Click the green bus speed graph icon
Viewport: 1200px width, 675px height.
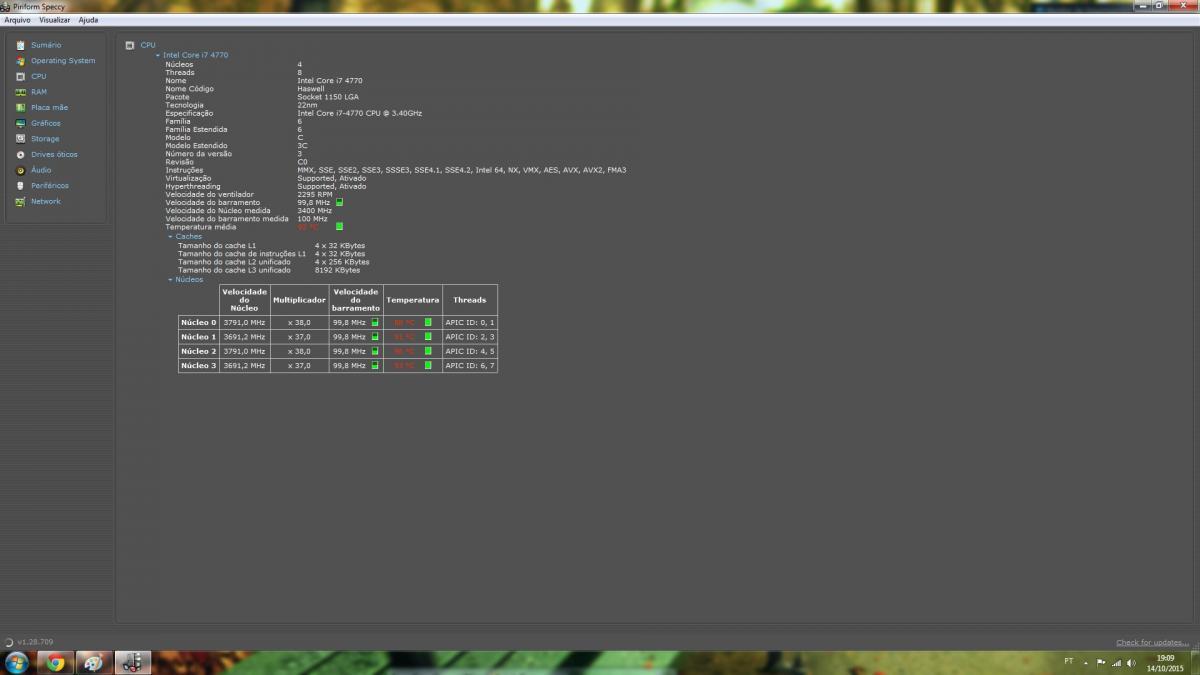pos(339,202)
